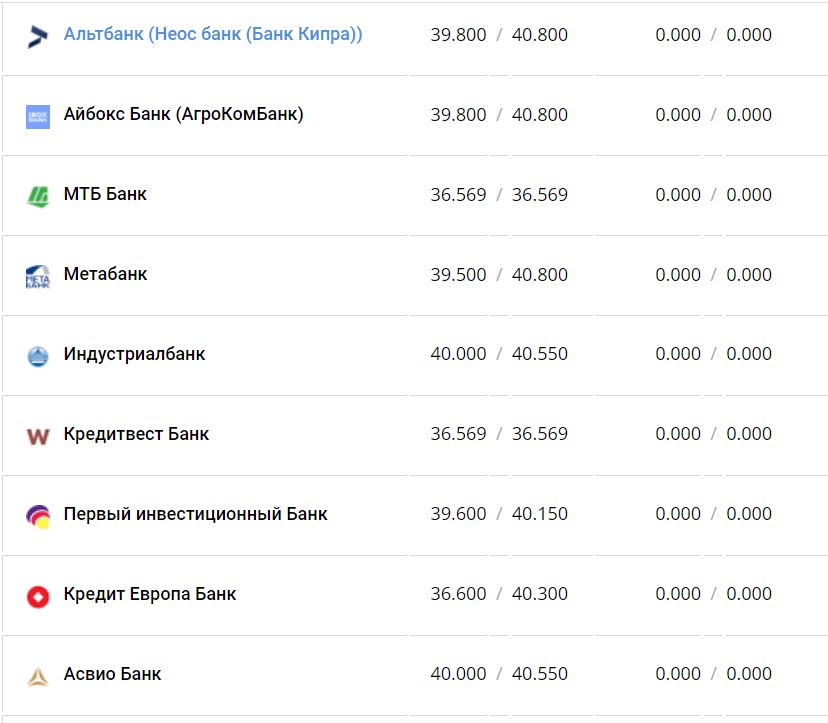Open the Альтбанк (Неос банк) link
828x723 pixels.
coord(212,35)
